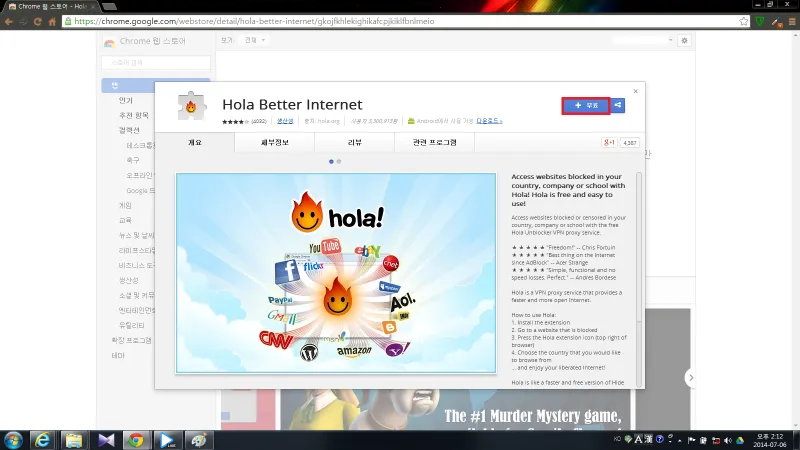The image size is (800, 450).
Task: Open the media player taskbar icon
Action: click(167, 440)
